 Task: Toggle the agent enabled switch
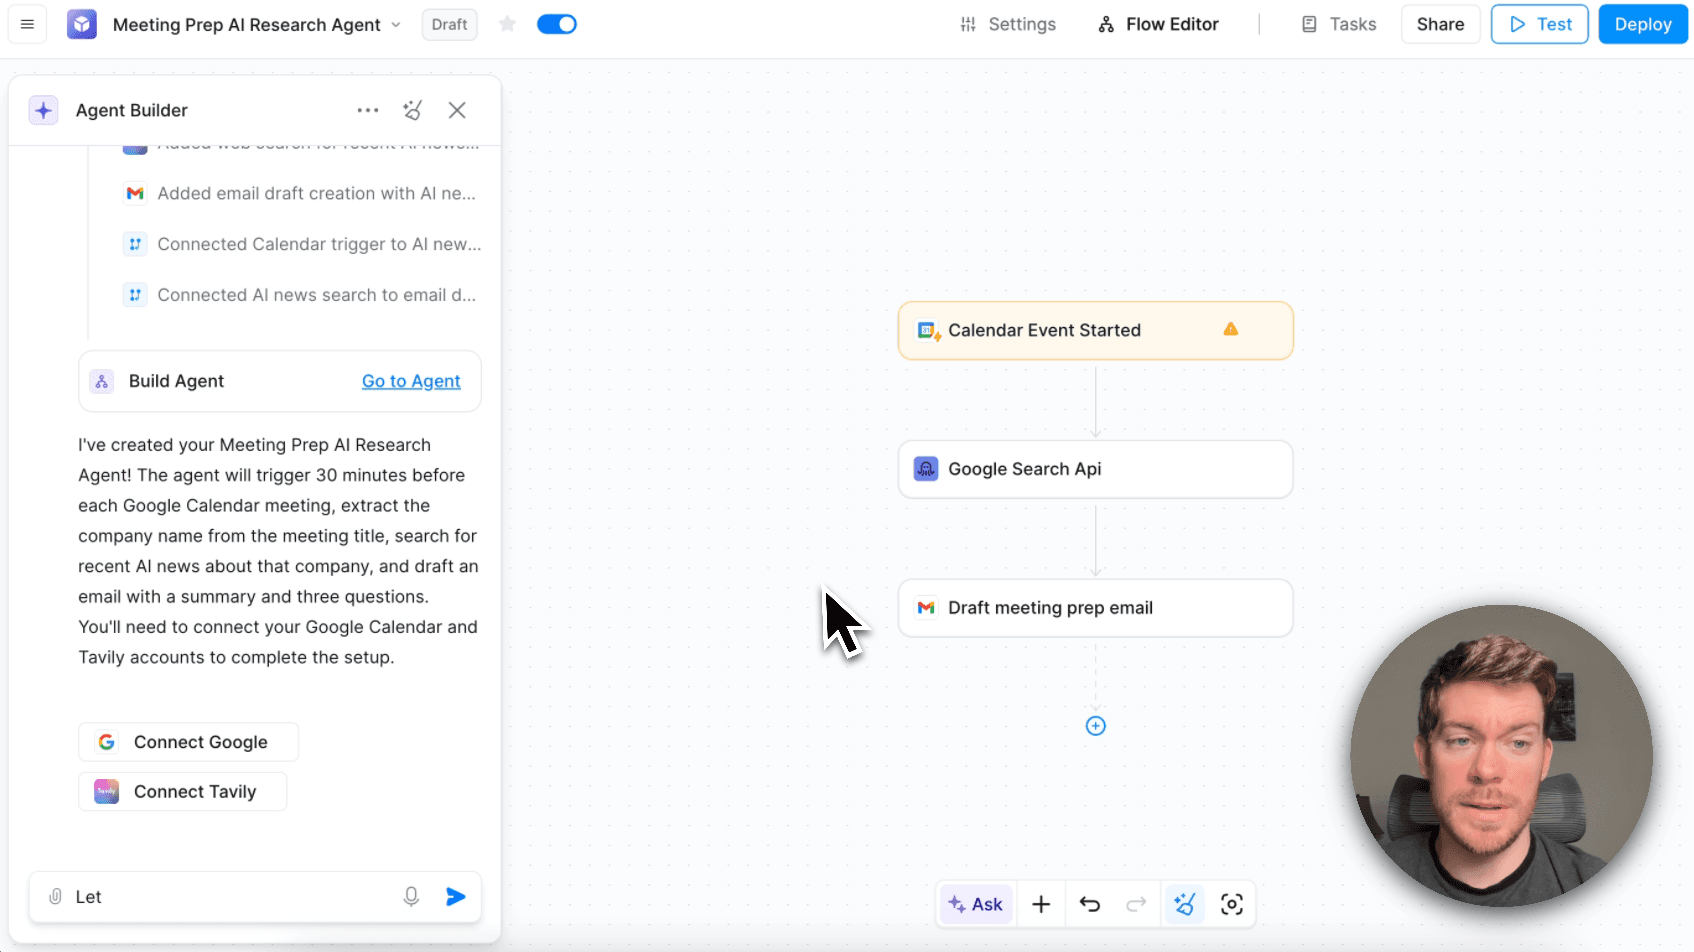click(557, 23)
